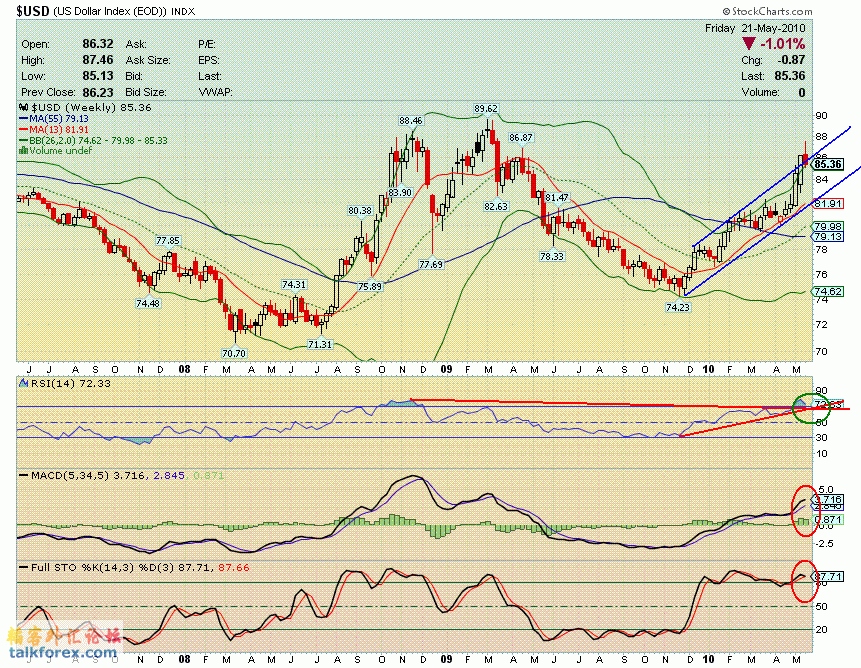Click the EPS label
Screen dimensions: 861x668
pos(209,60)
